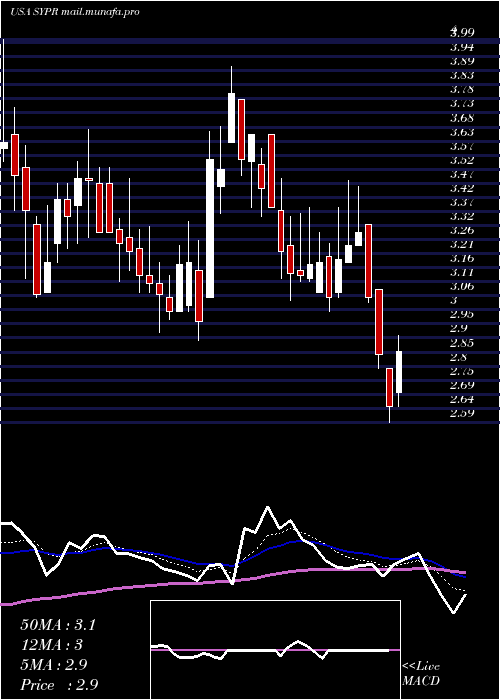The width and height of the screenshot is (500, 700).
Task: Click the 3.78 price level label
Action: click(x=462, y=89)
